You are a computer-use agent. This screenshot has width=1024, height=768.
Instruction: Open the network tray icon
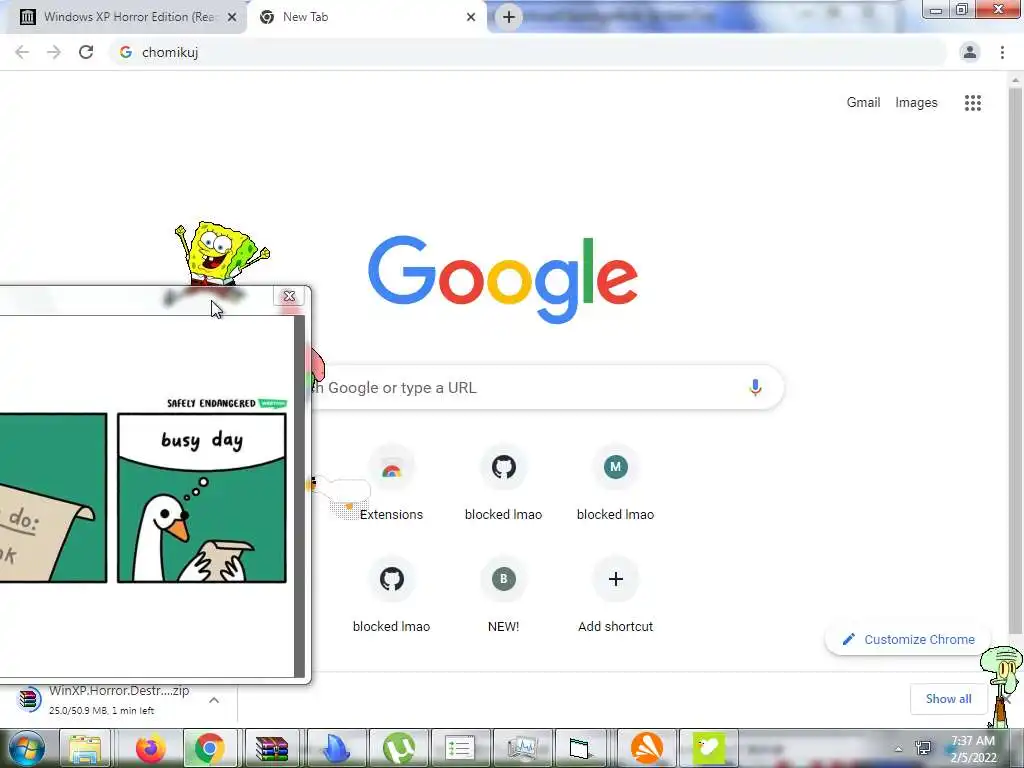[923, 748]
